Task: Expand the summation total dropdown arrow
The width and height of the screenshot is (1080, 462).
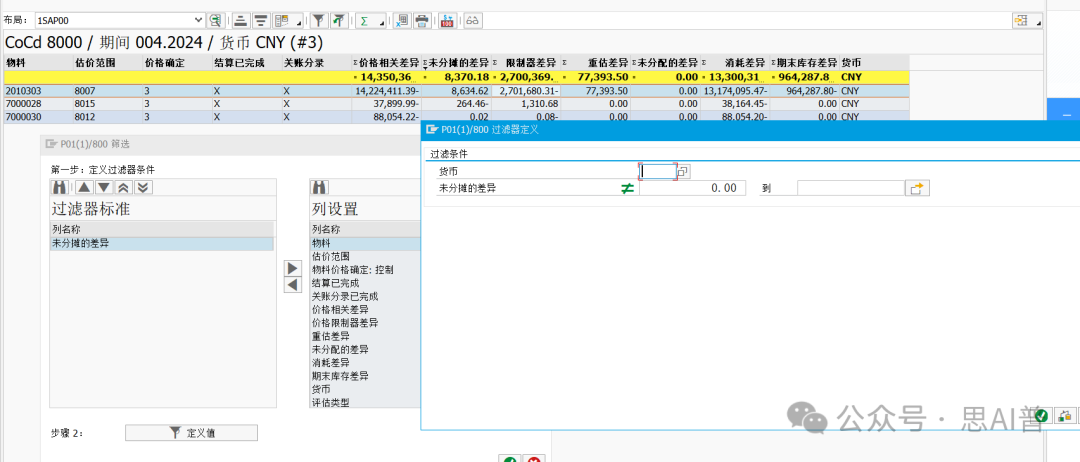Action: (382, 21)
